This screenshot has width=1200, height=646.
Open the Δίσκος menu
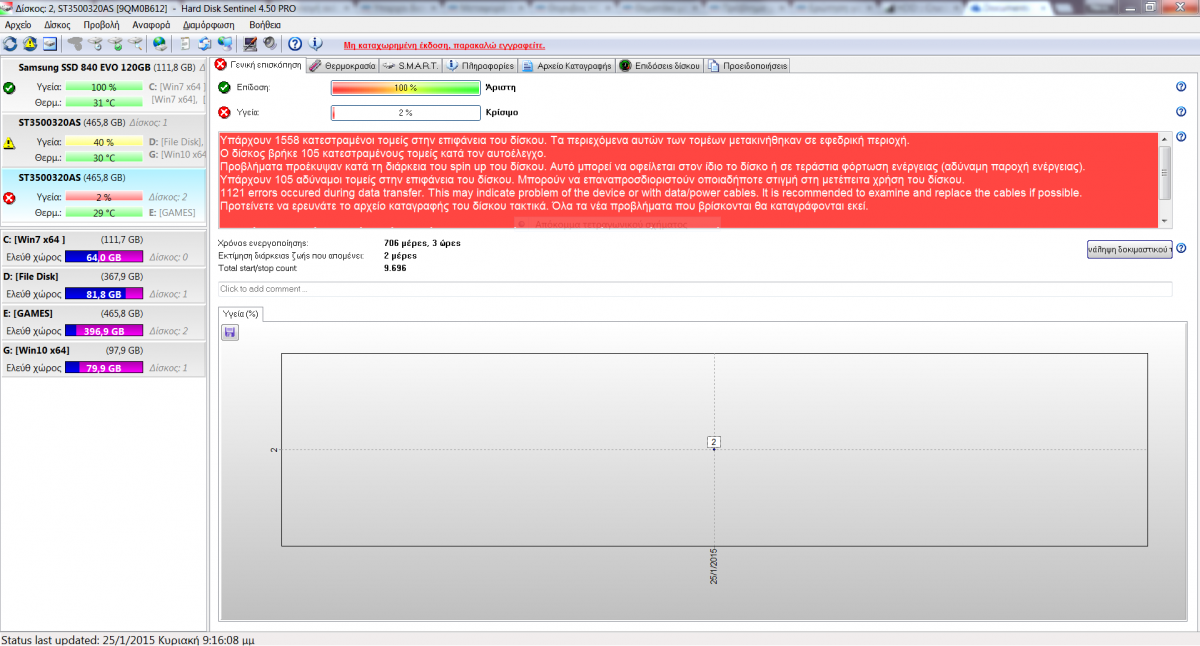(x=57, y=24)
